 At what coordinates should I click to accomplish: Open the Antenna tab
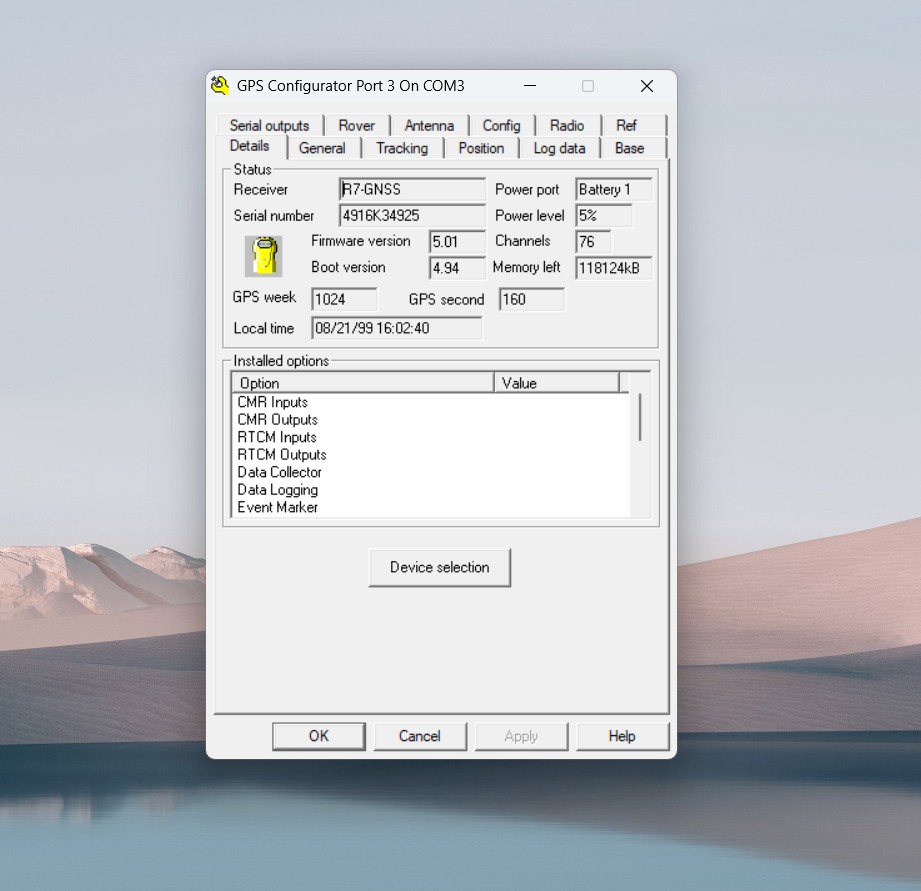pyautogui.click(x=429, y=125)
